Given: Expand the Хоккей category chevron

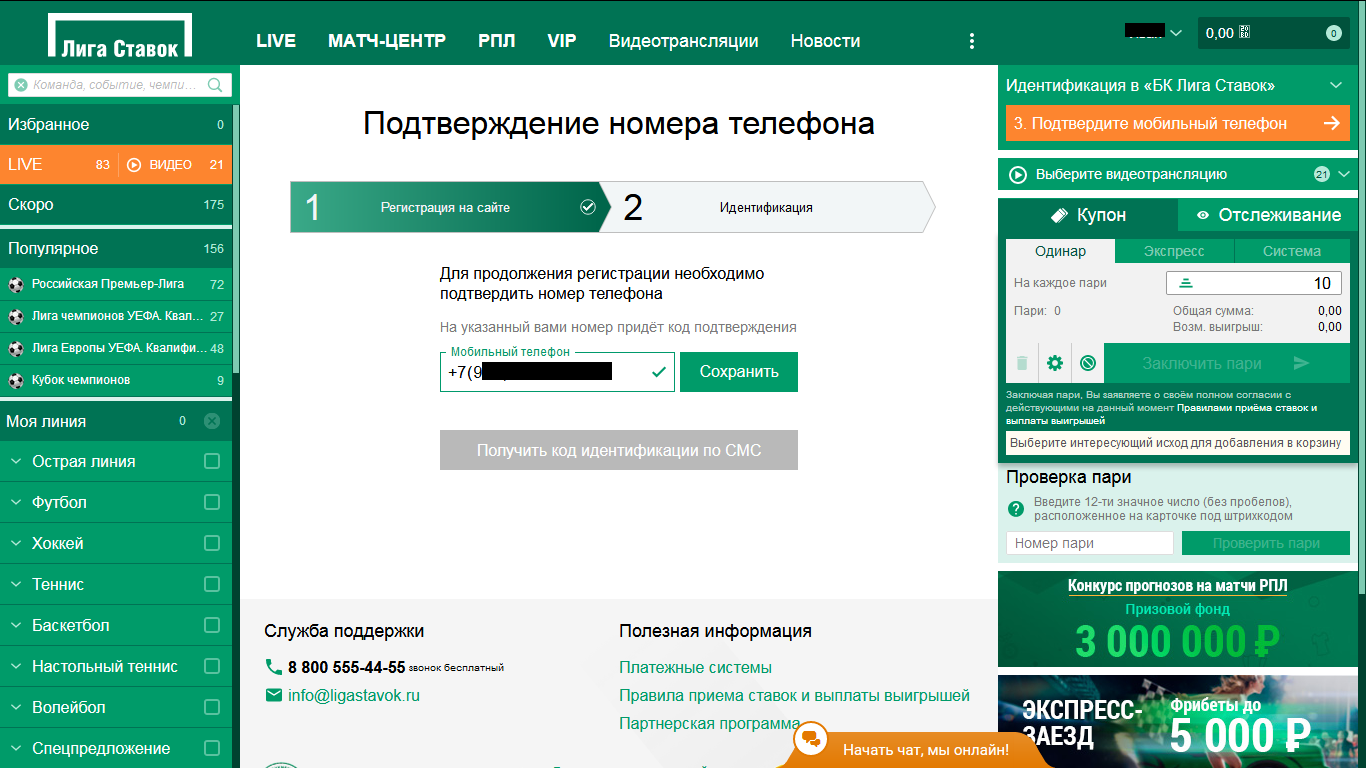Looking at the screenshot, I should click(15, 543).
